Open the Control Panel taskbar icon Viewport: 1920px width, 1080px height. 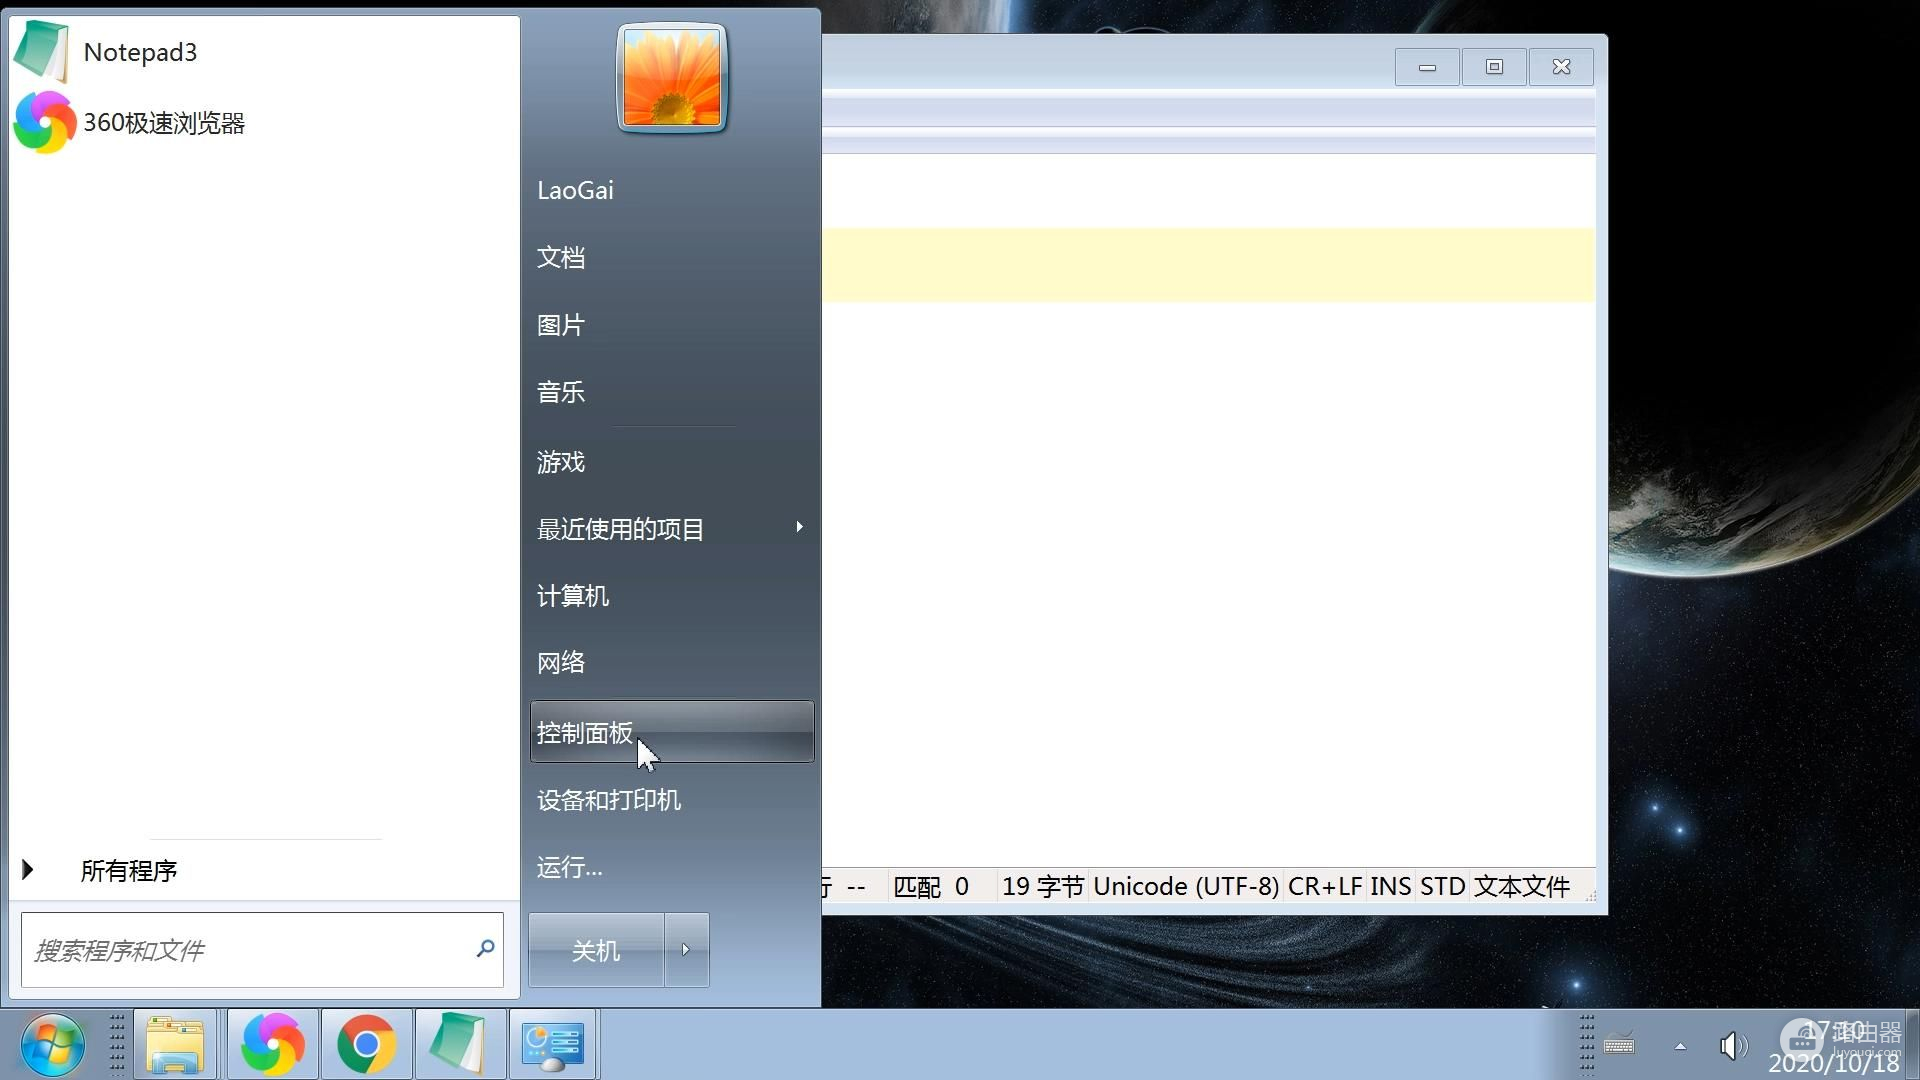pyautogui.click(x=552, y=1044)
